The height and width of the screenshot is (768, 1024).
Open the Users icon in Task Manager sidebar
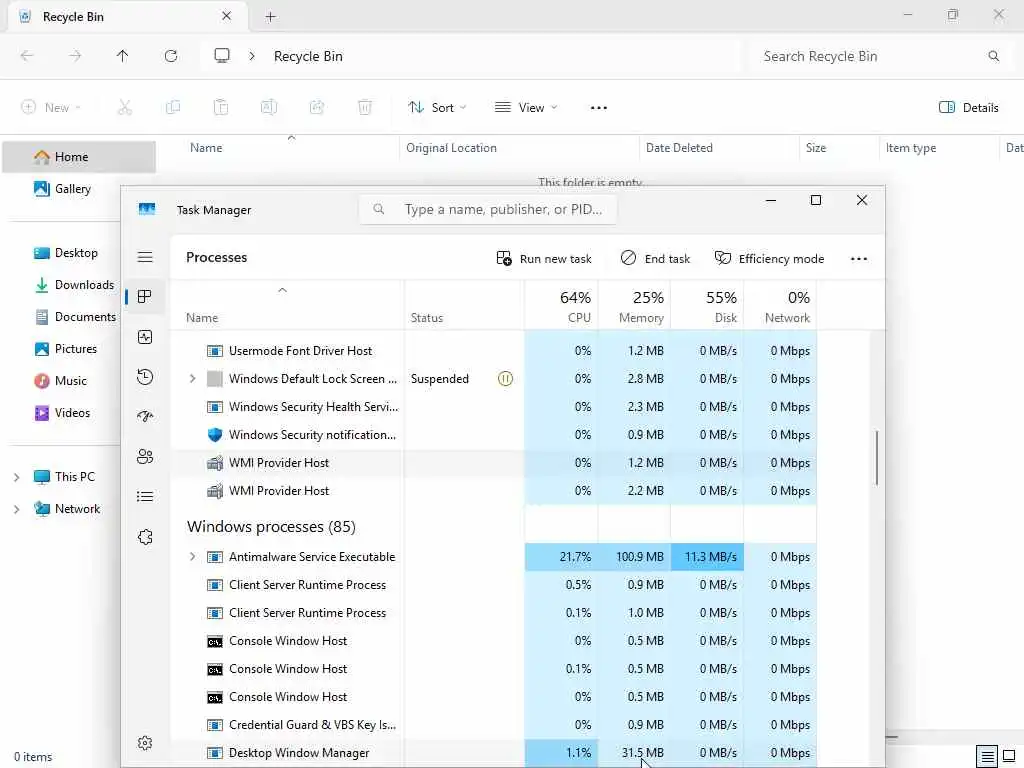[145, 456]
